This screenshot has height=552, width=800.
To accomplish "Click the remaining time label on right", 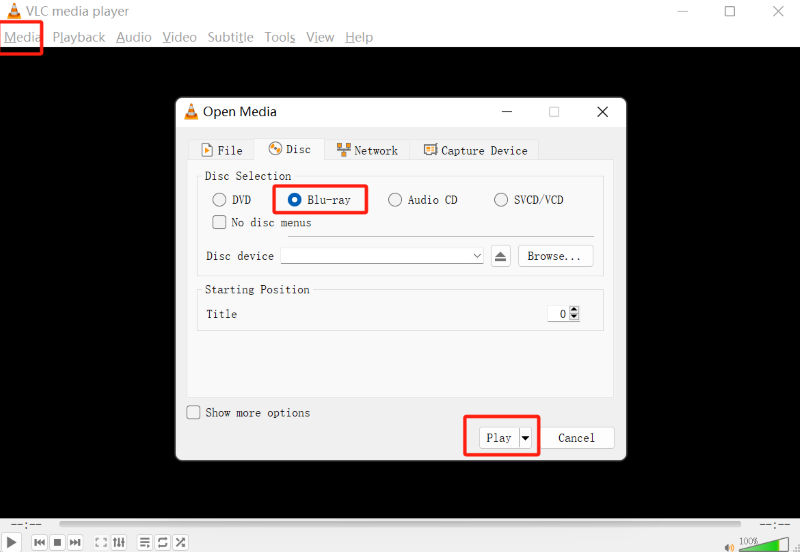I will point(774,524).
